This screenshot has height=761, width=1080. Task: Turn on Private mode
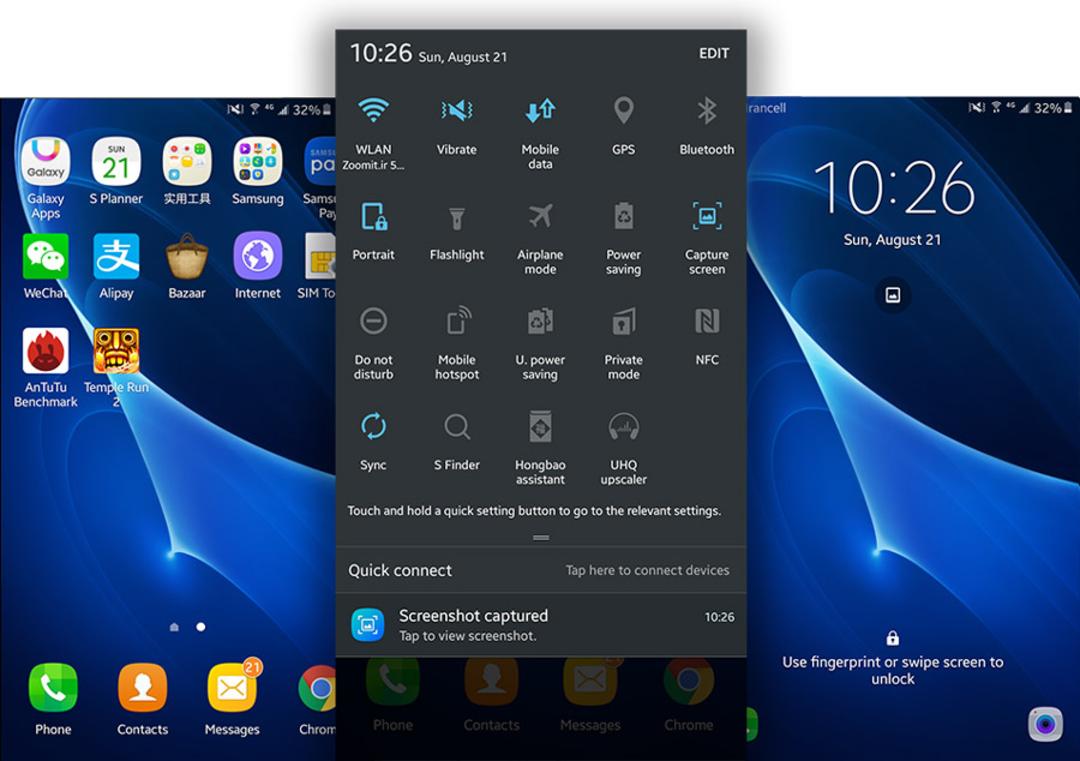click(x=623, y=343)
